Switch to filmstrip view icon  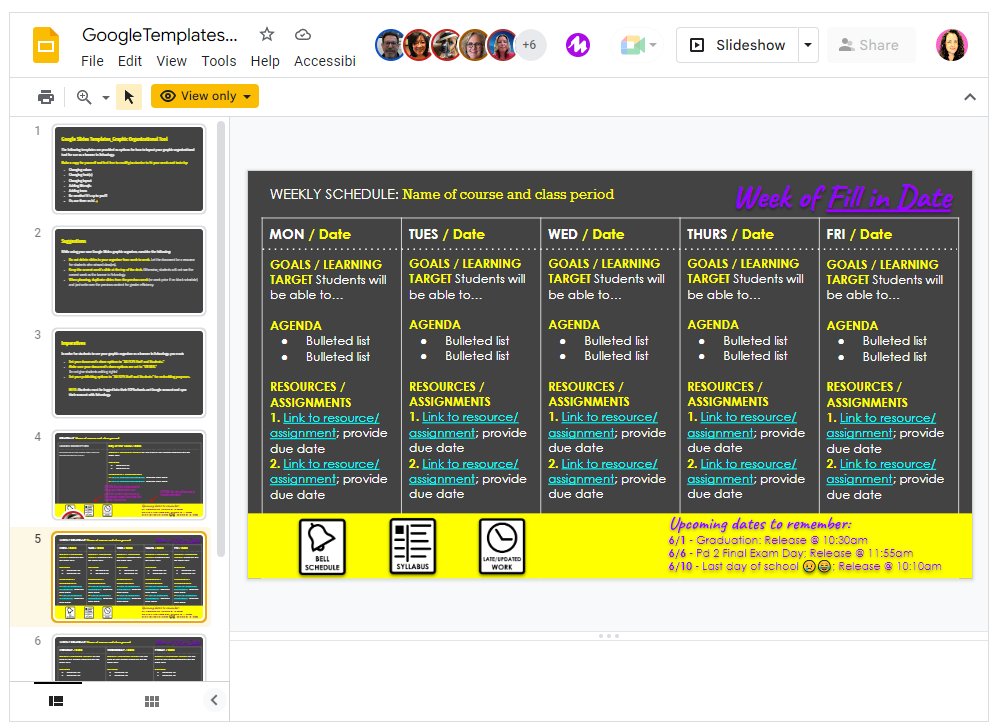(56, 701)
